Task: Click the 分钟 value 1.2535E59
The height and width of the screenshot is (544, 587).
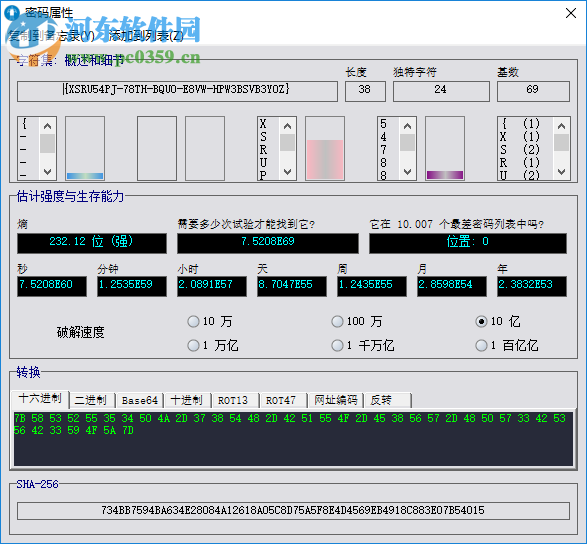Action: (x=132, y=286)
